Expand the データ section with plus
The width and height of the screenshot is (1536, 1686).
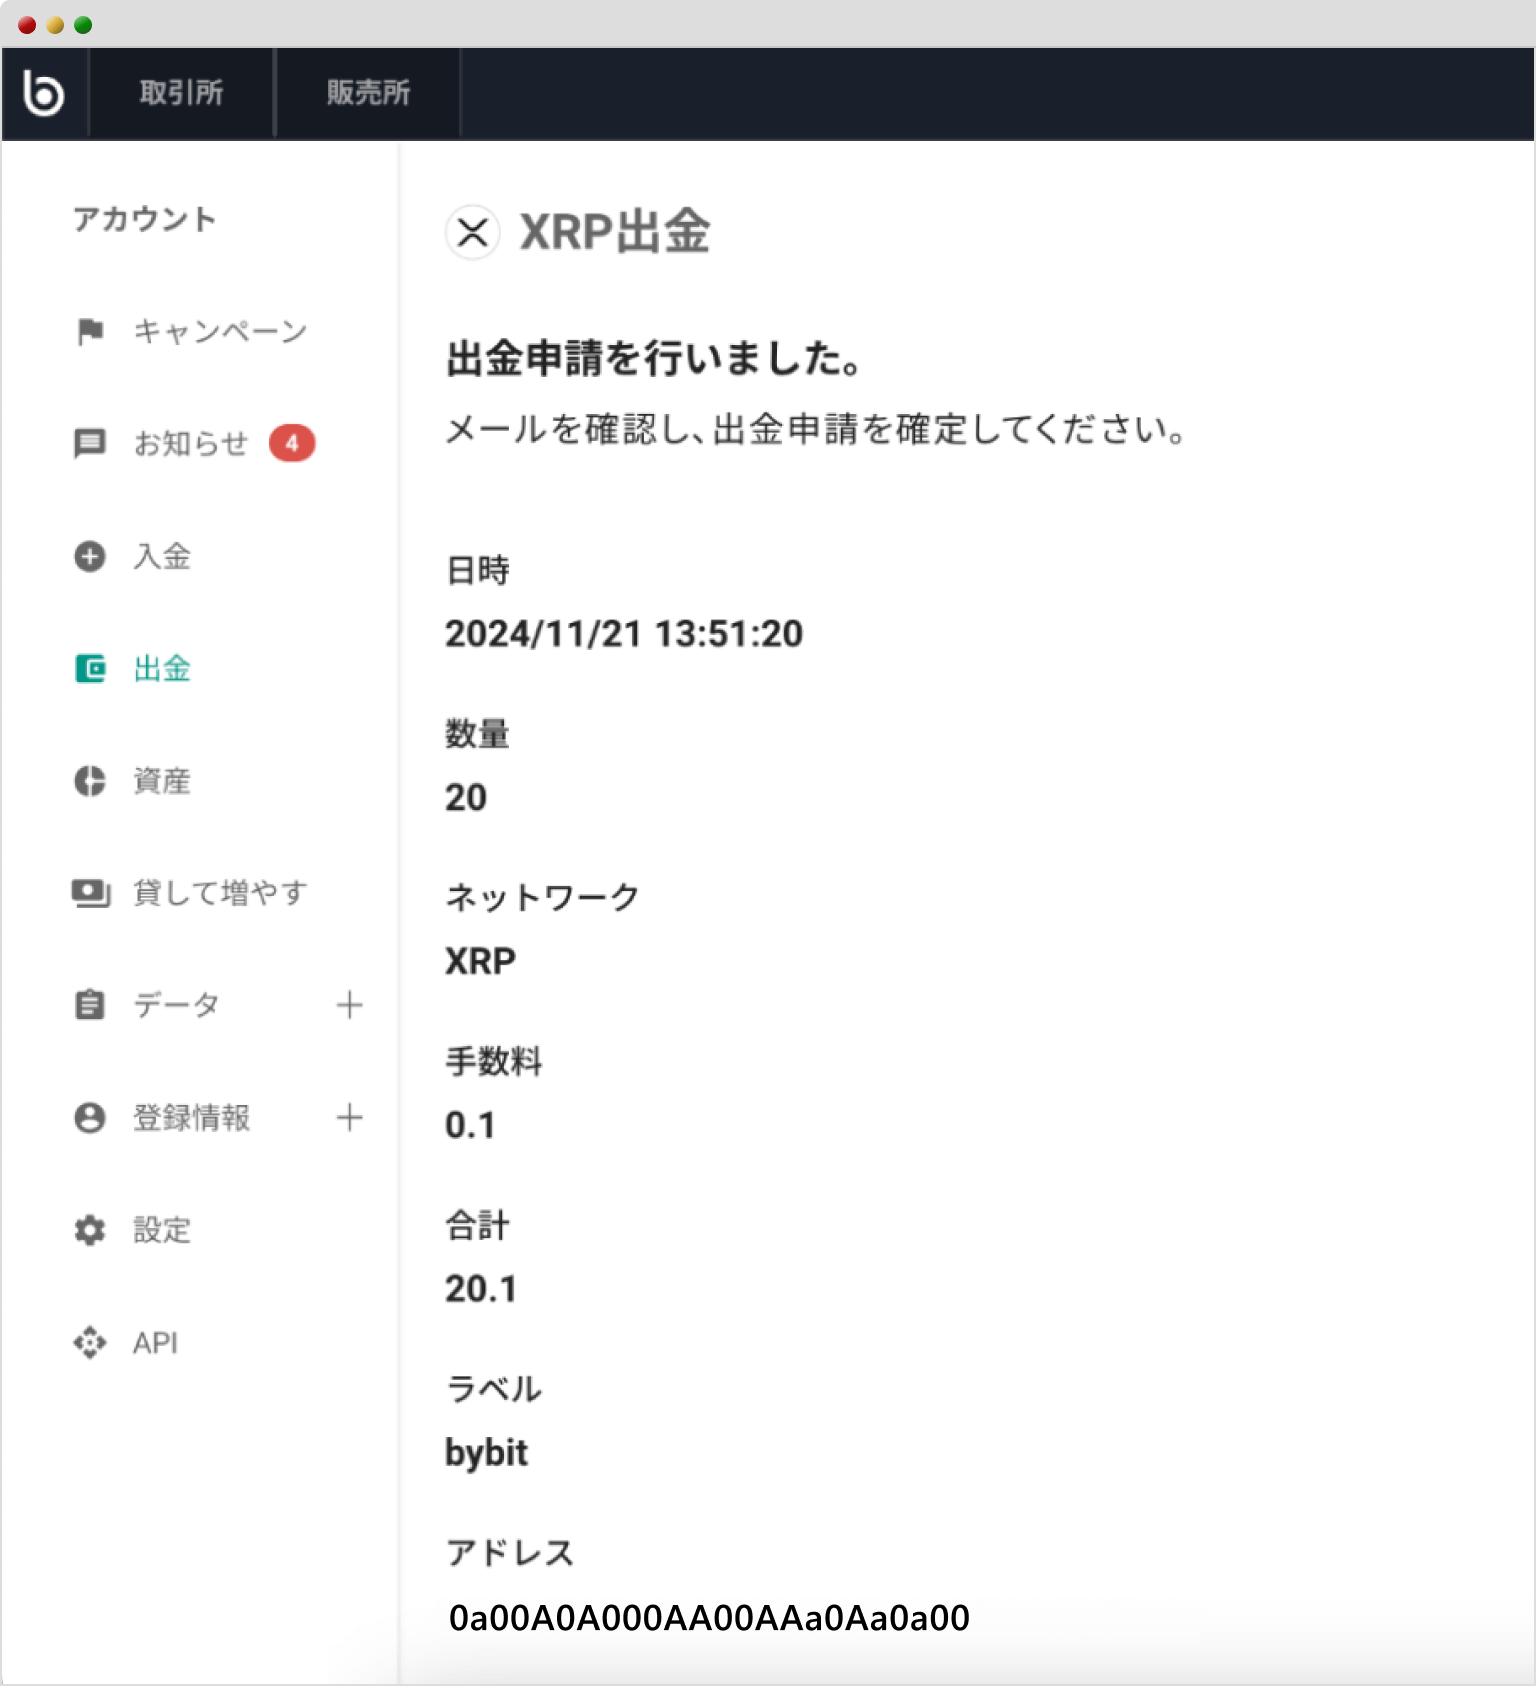tap(349, 1005)
